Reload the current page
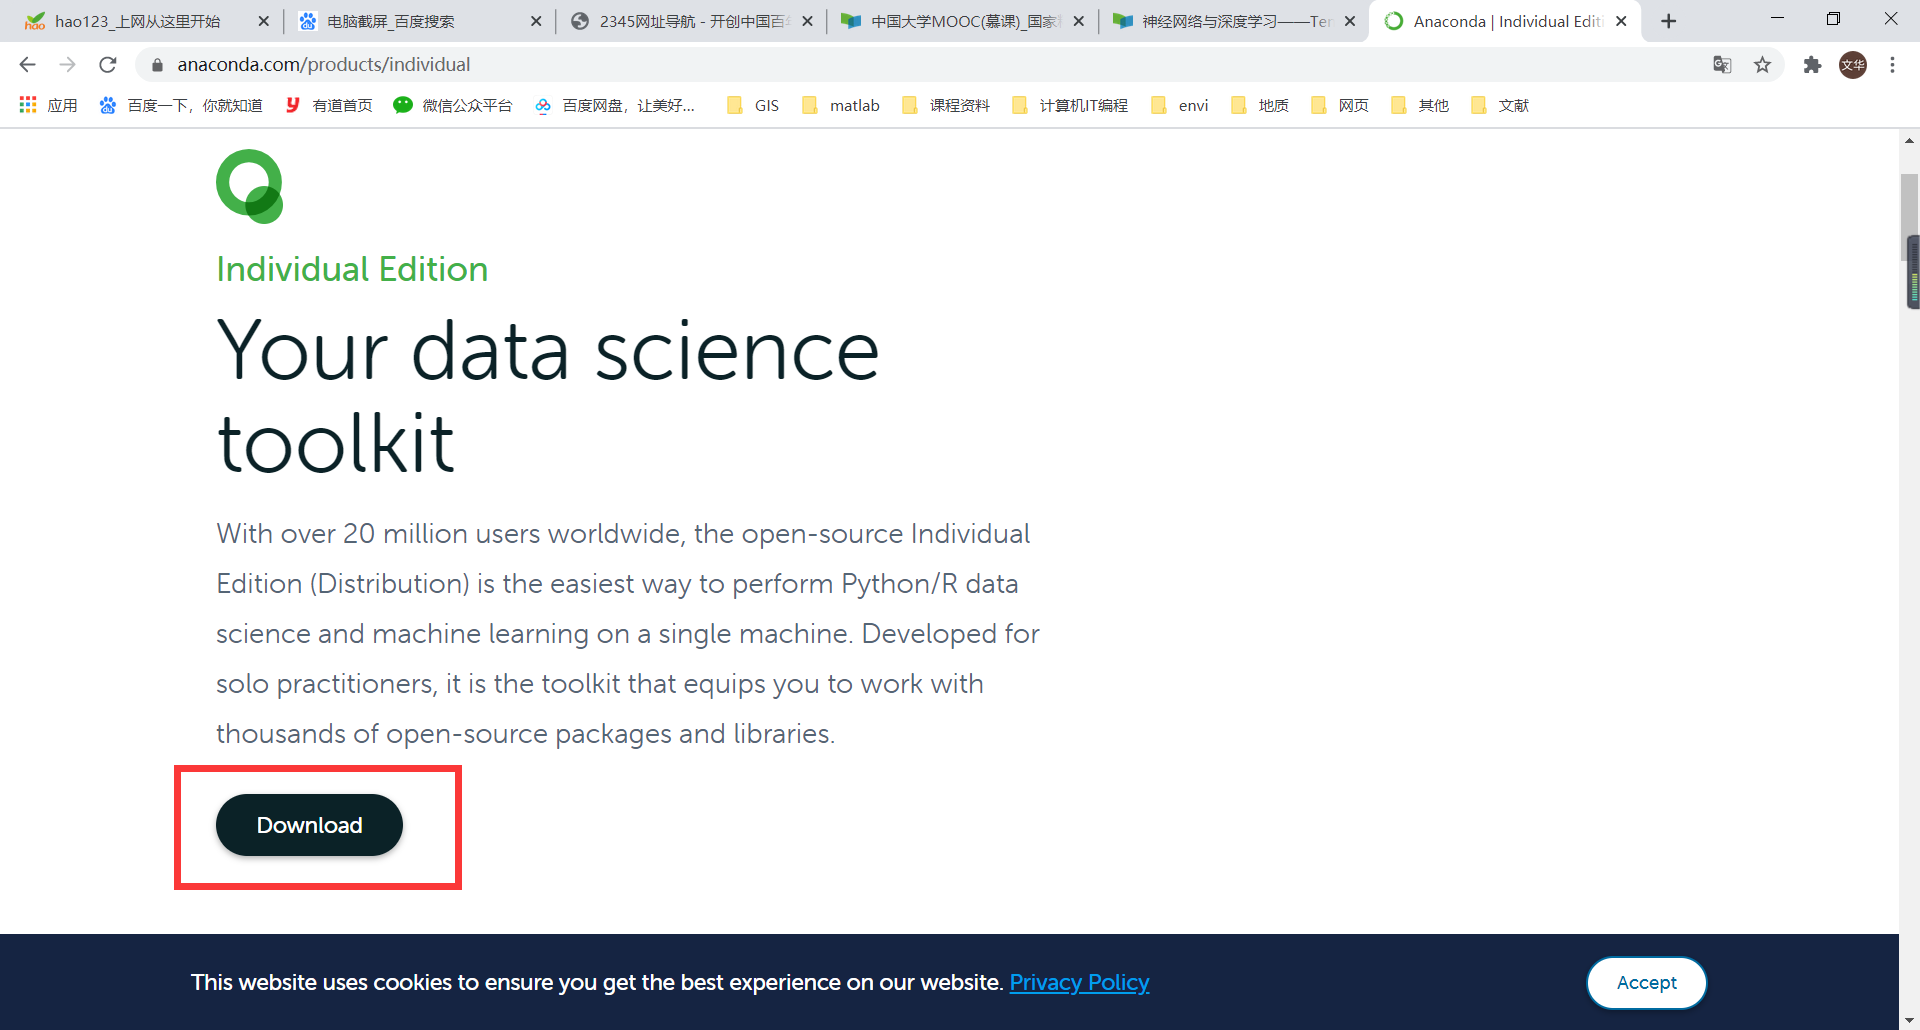1920x1030 pixels. (x=108, y=65)
